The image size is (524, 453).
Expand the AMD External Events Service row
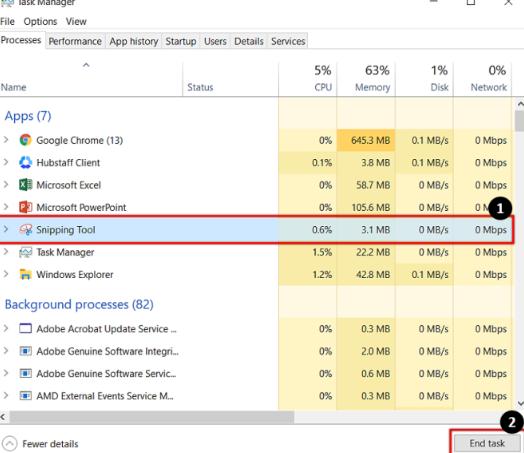[6, 396]
